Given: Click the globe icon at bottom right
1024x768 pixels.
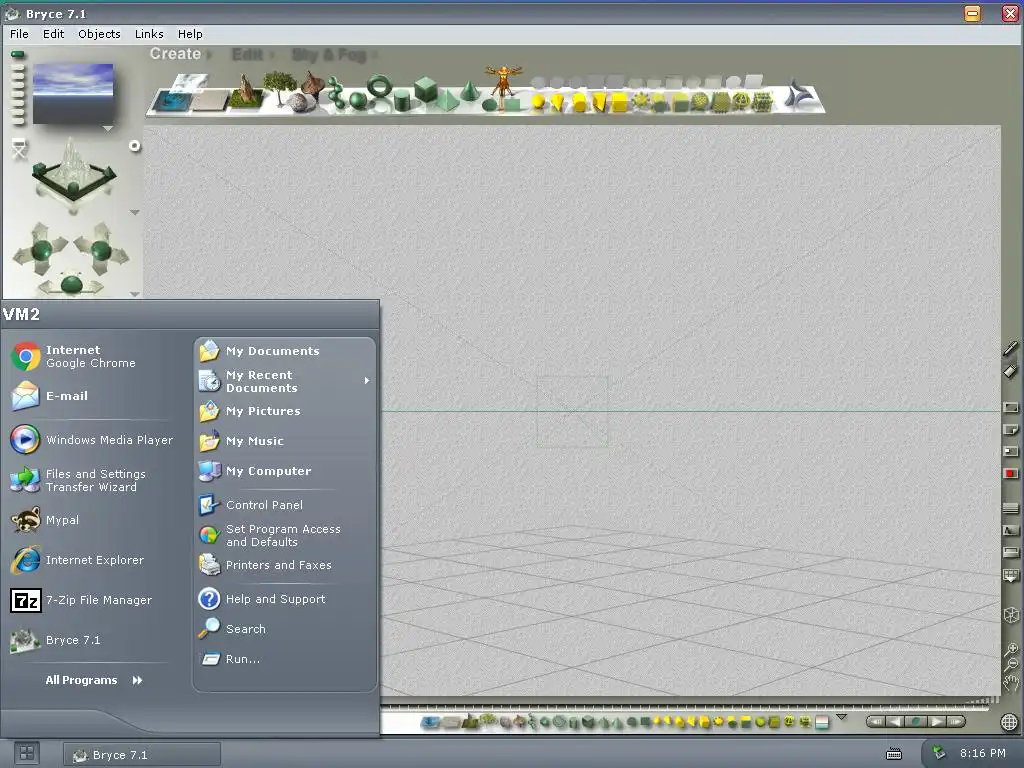Looking at the screenshot, I should (1010, 722).
